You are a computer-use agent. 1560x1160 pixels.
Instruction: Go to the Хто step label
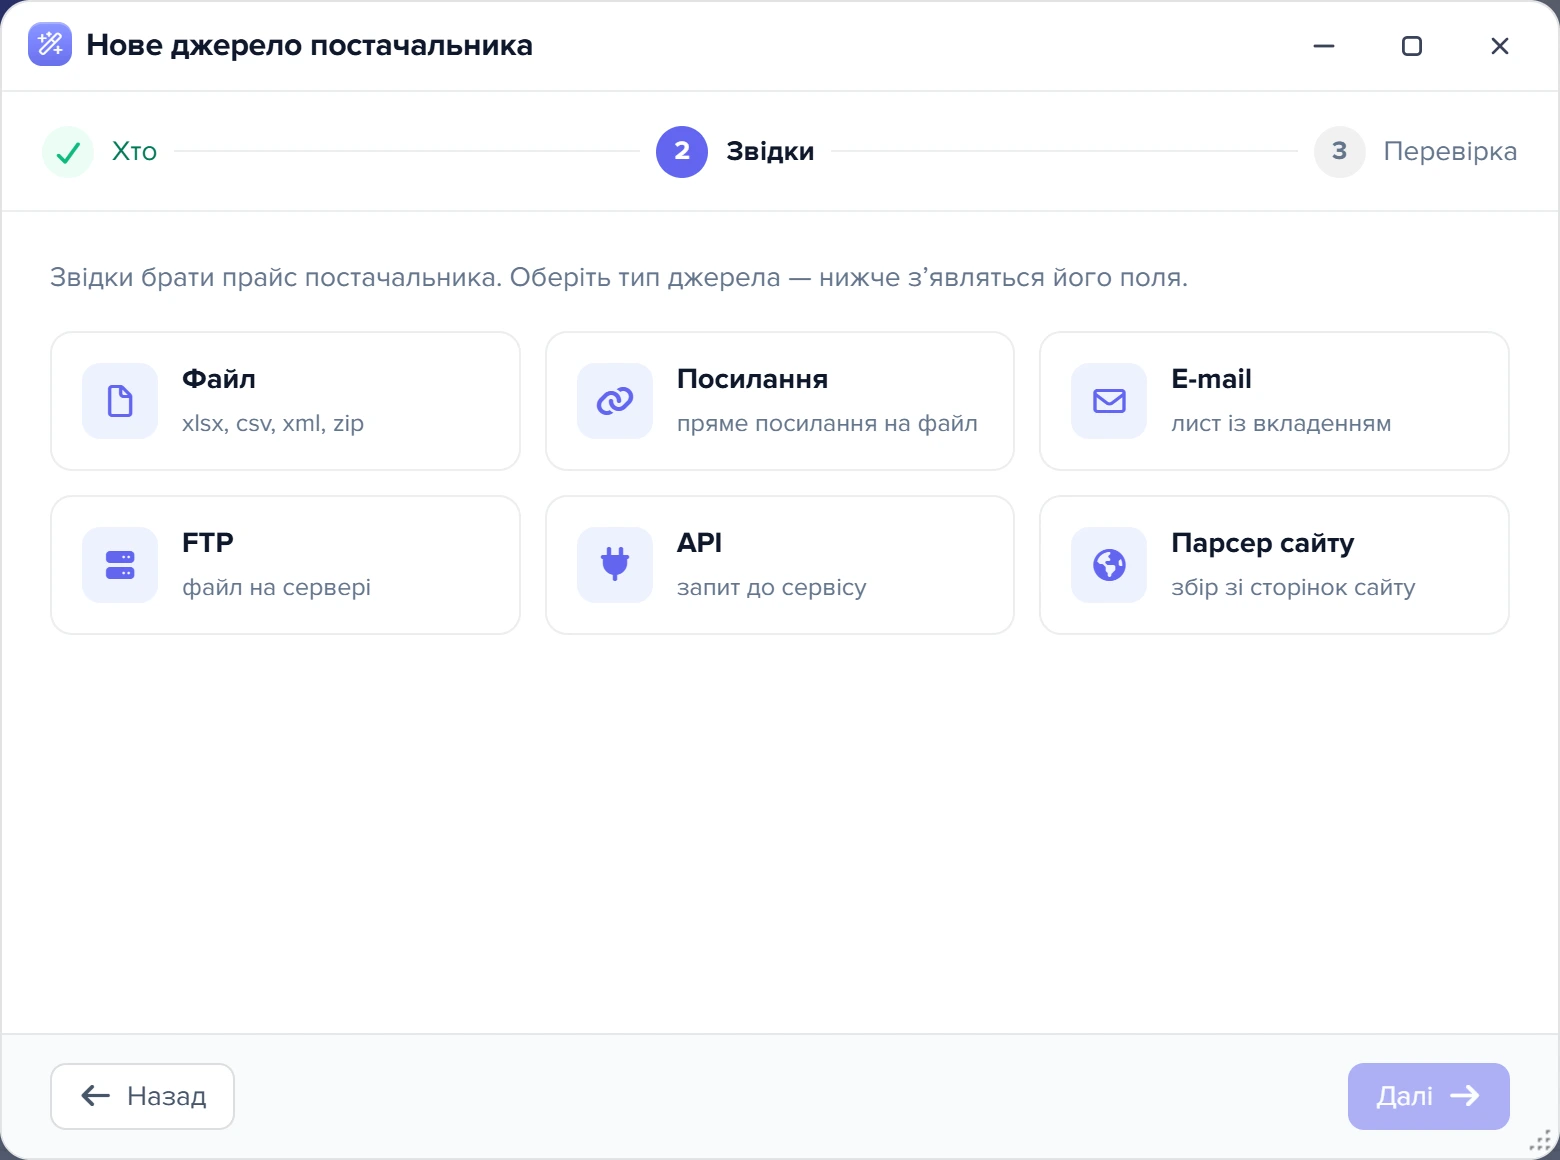(x=134, y=152)
